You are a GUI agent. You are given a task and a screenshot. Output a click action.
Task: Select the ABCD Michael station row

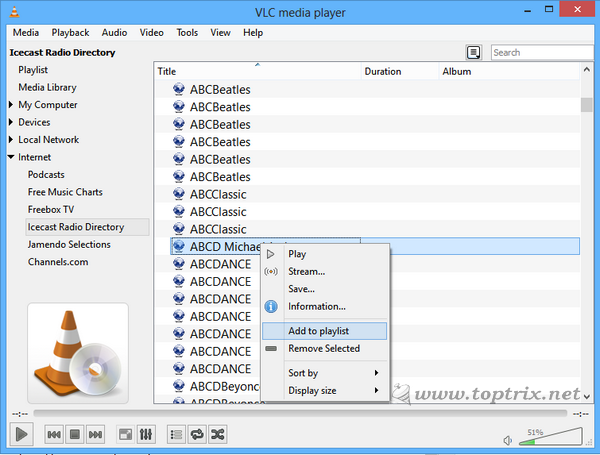[x=375, y=246]
